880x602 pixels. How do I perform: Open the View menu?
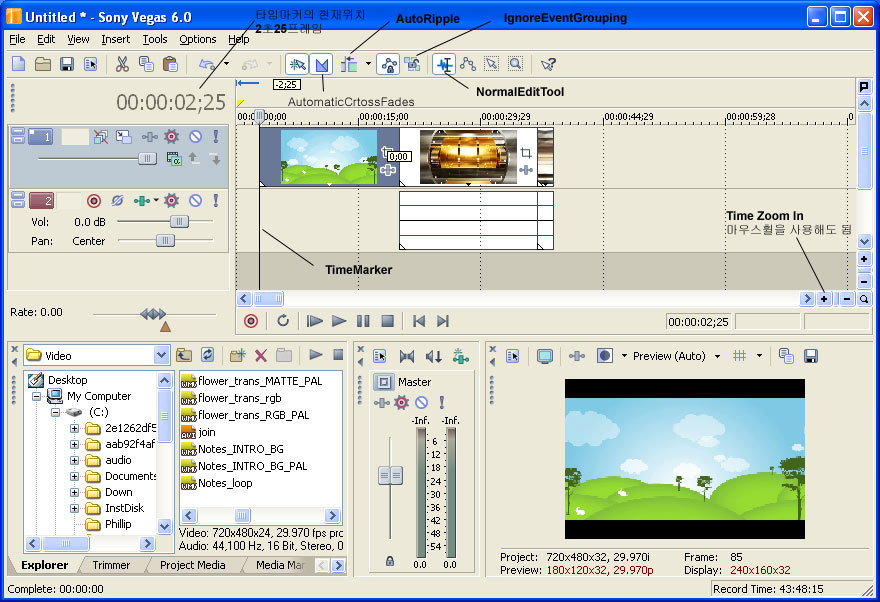click(78, 39)
